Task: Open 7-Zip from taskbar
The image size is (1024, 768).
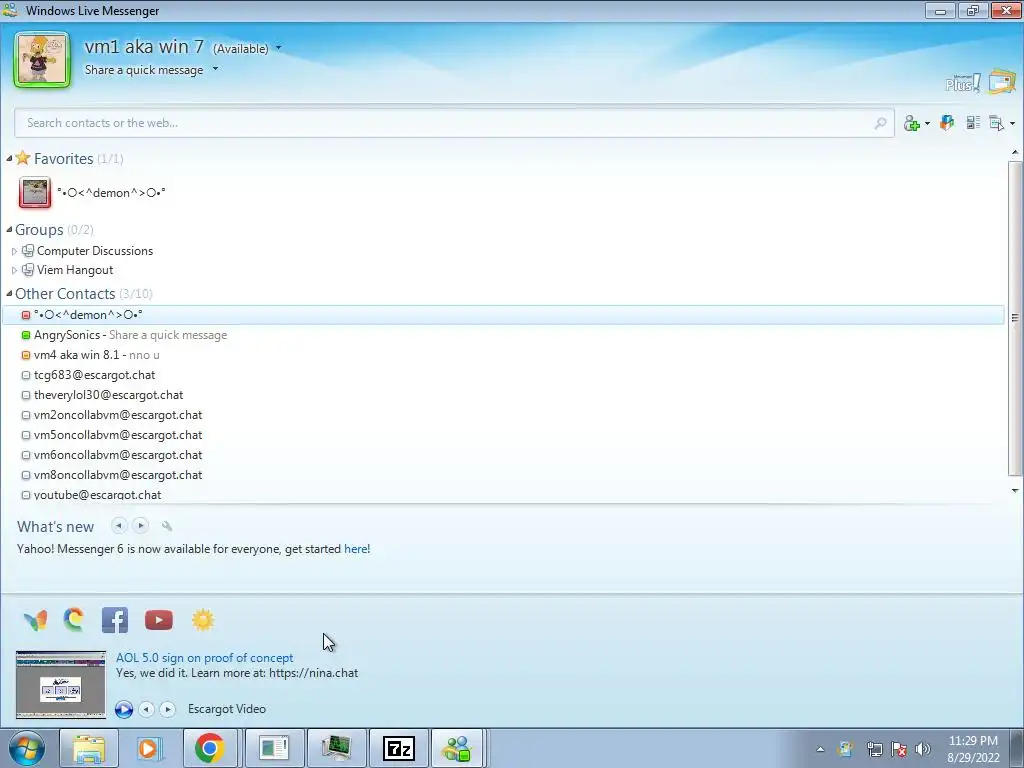Action: [398, 748]
